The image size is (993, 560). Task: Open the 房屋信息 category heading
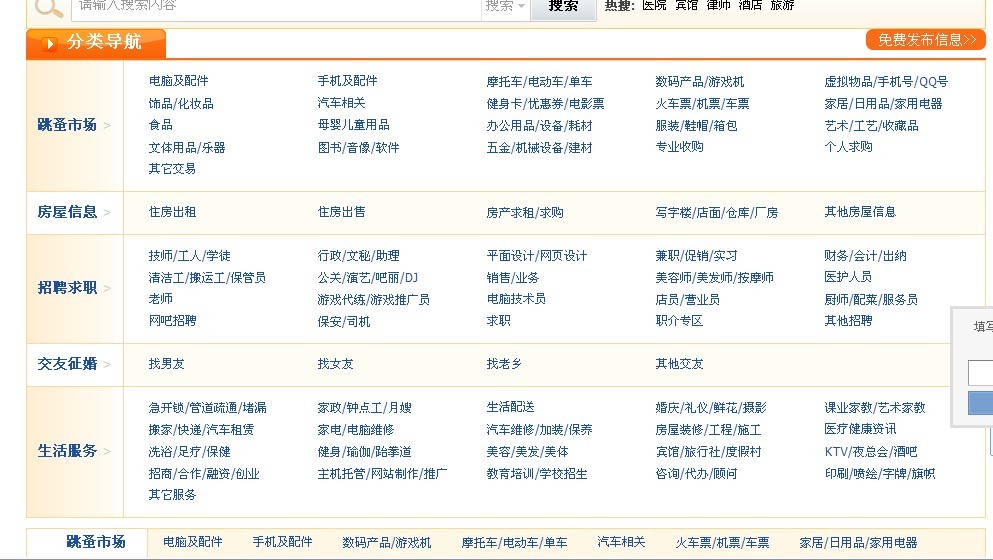point(67,212)
